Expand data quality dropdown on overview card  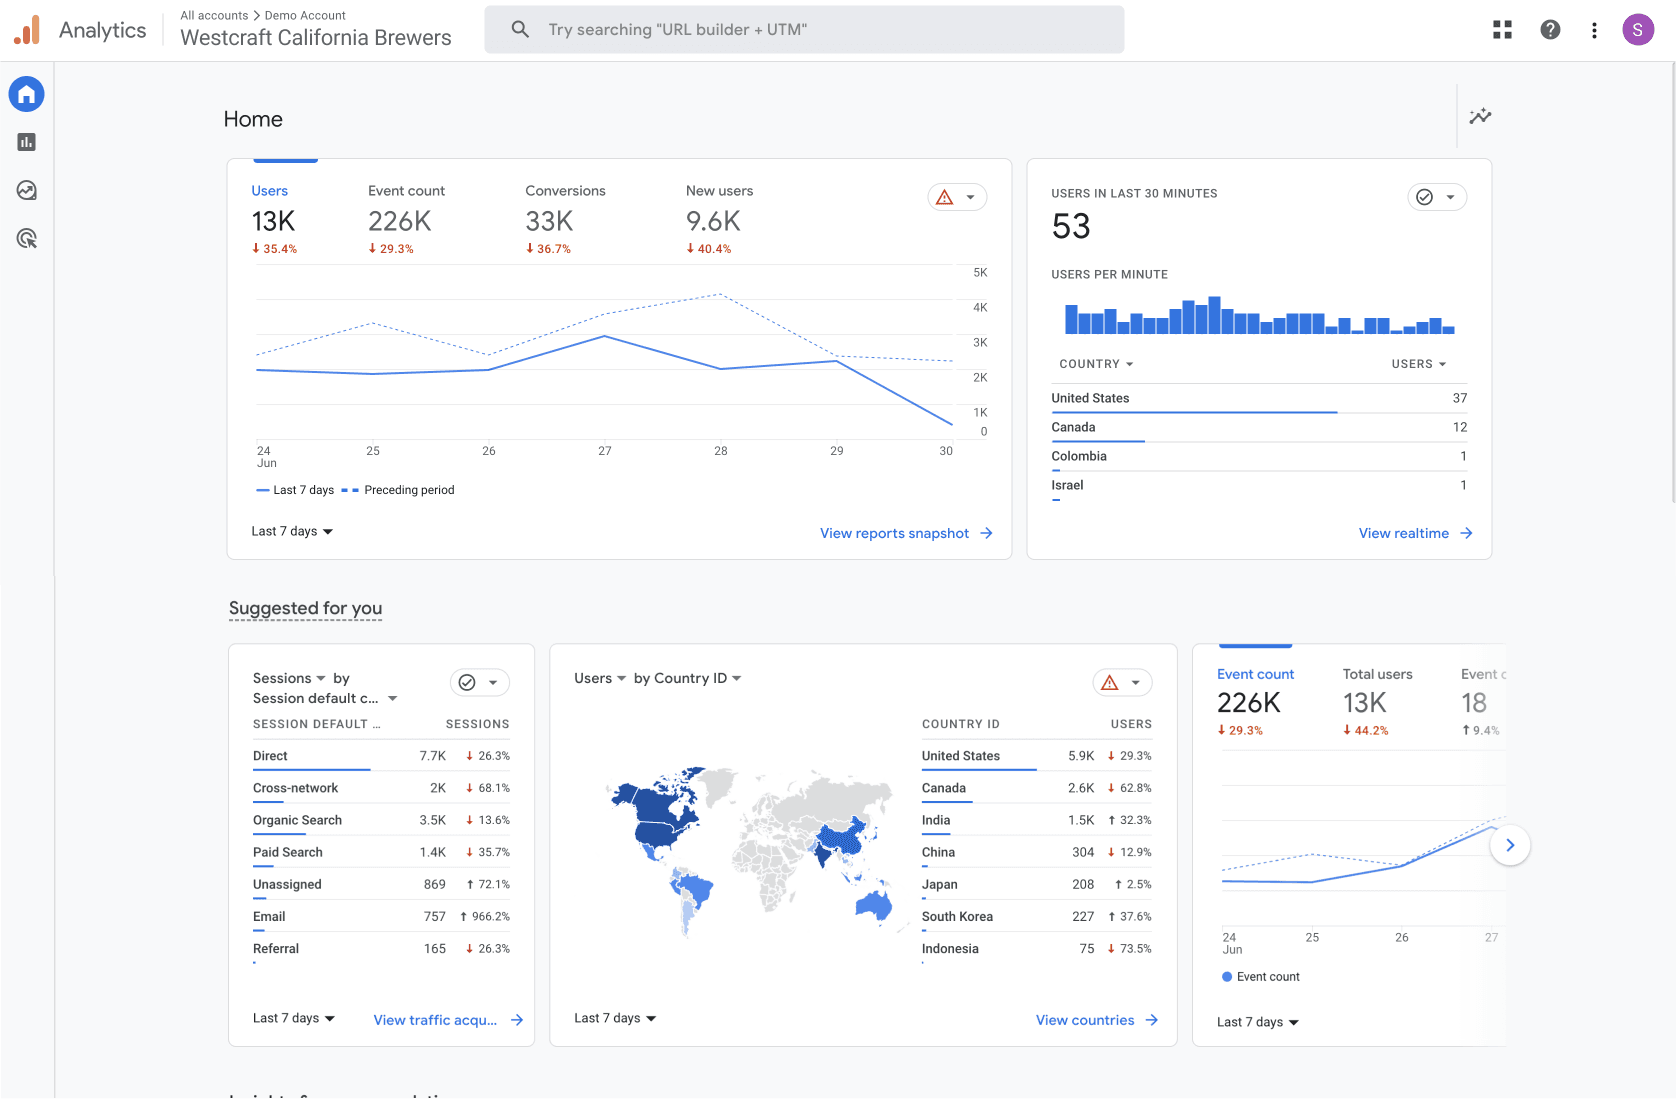[x=970, y=197]
